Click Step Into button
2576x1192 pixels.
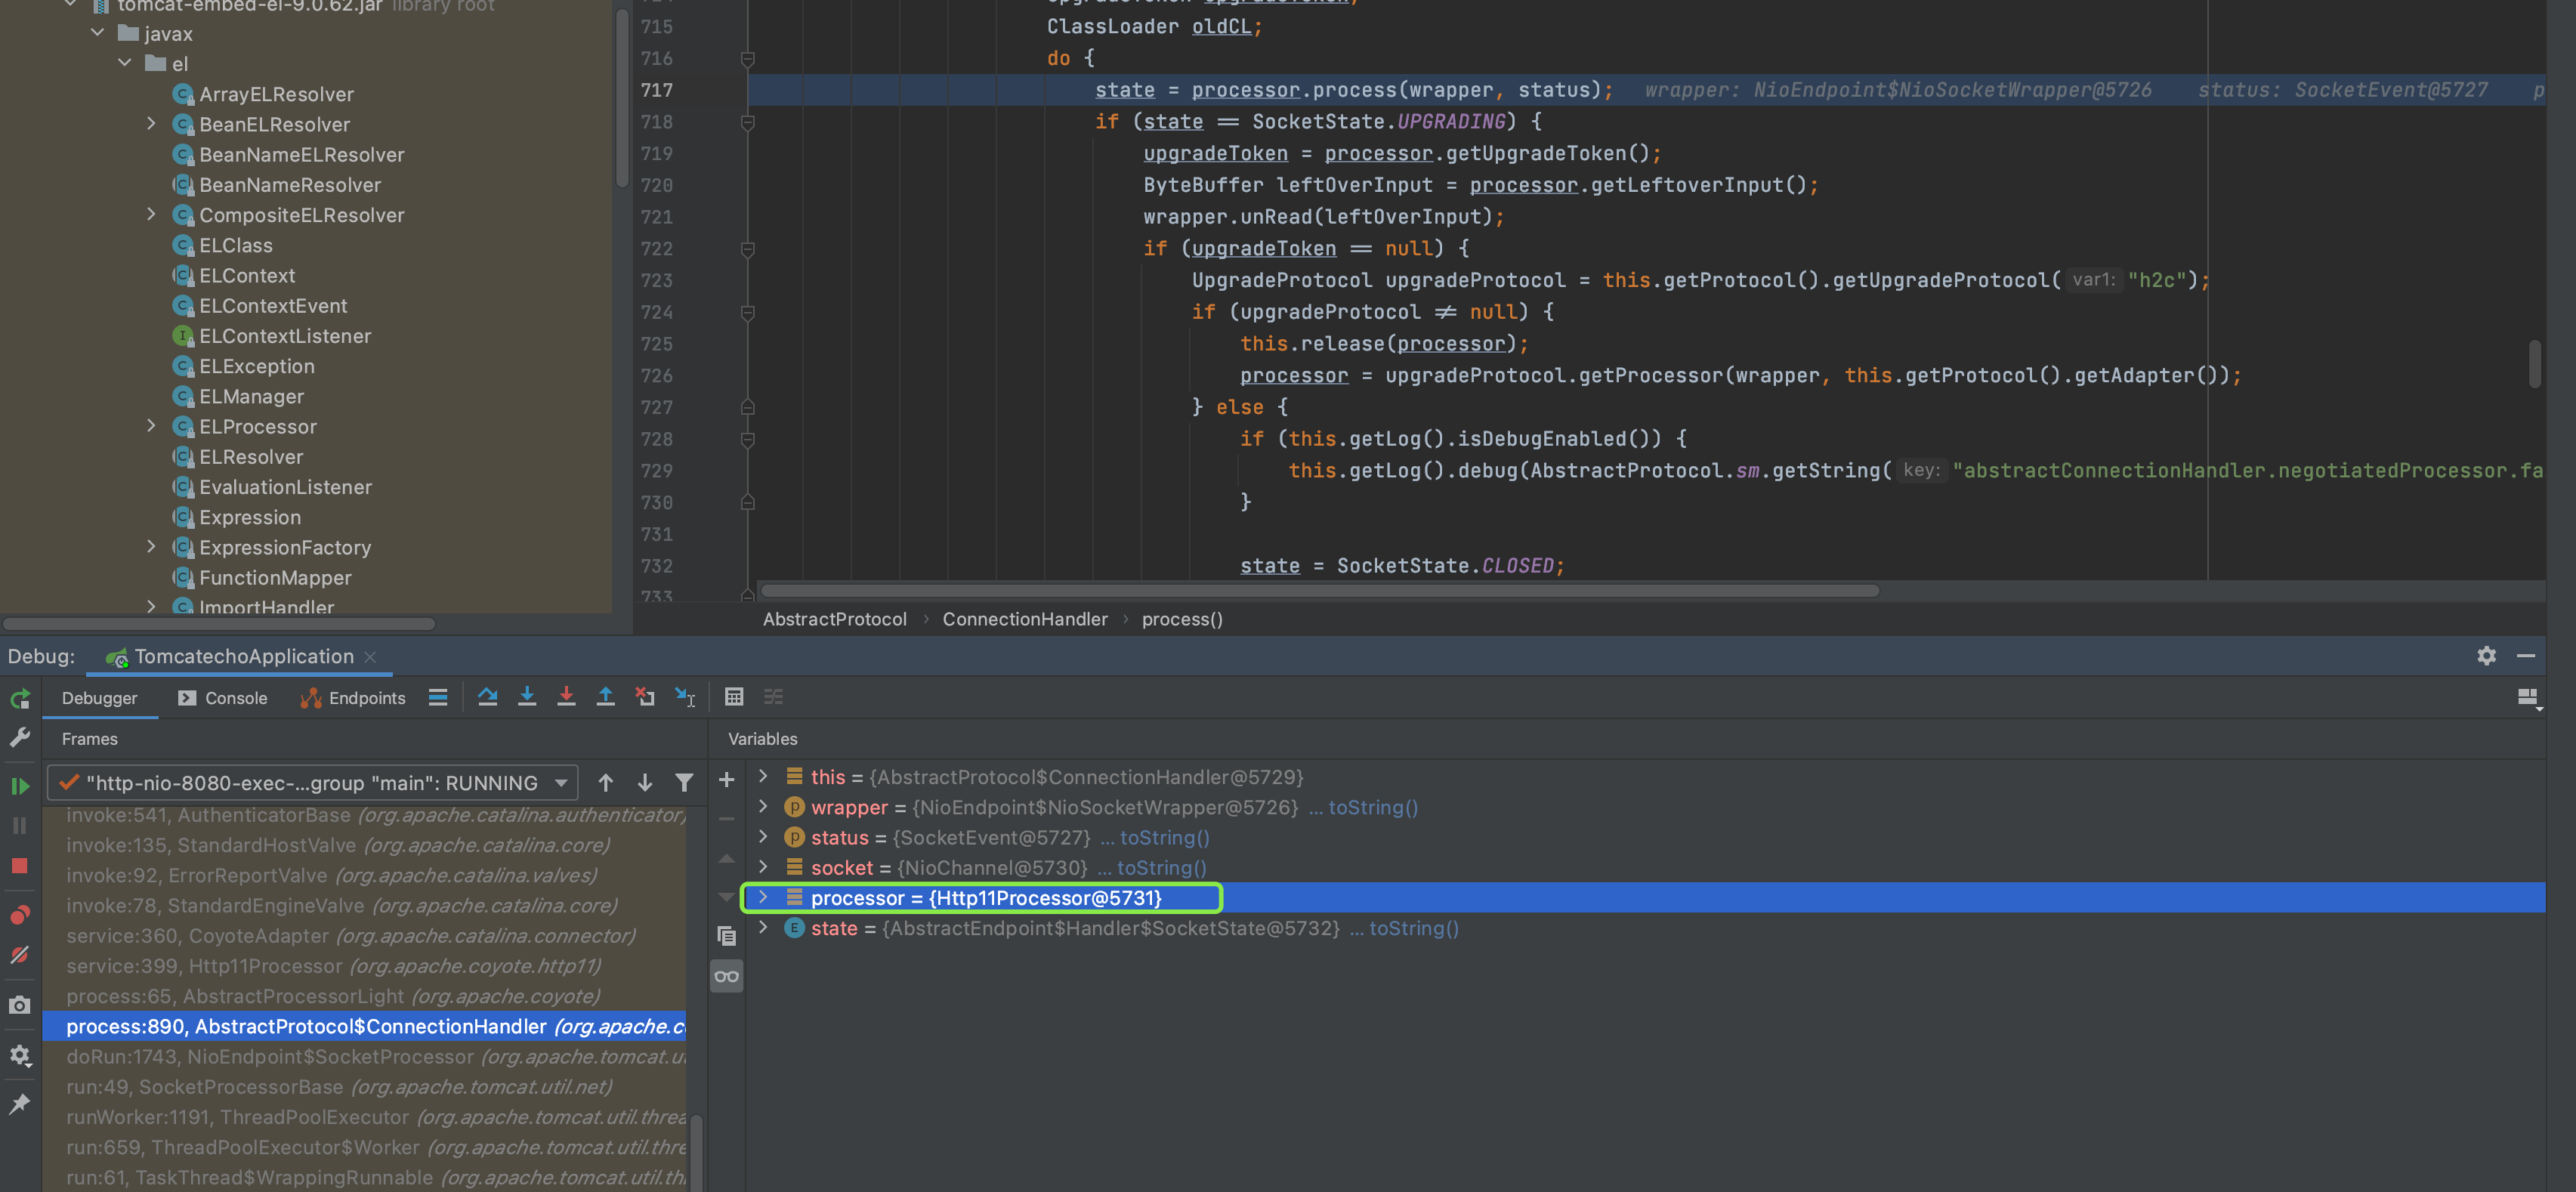527,697
